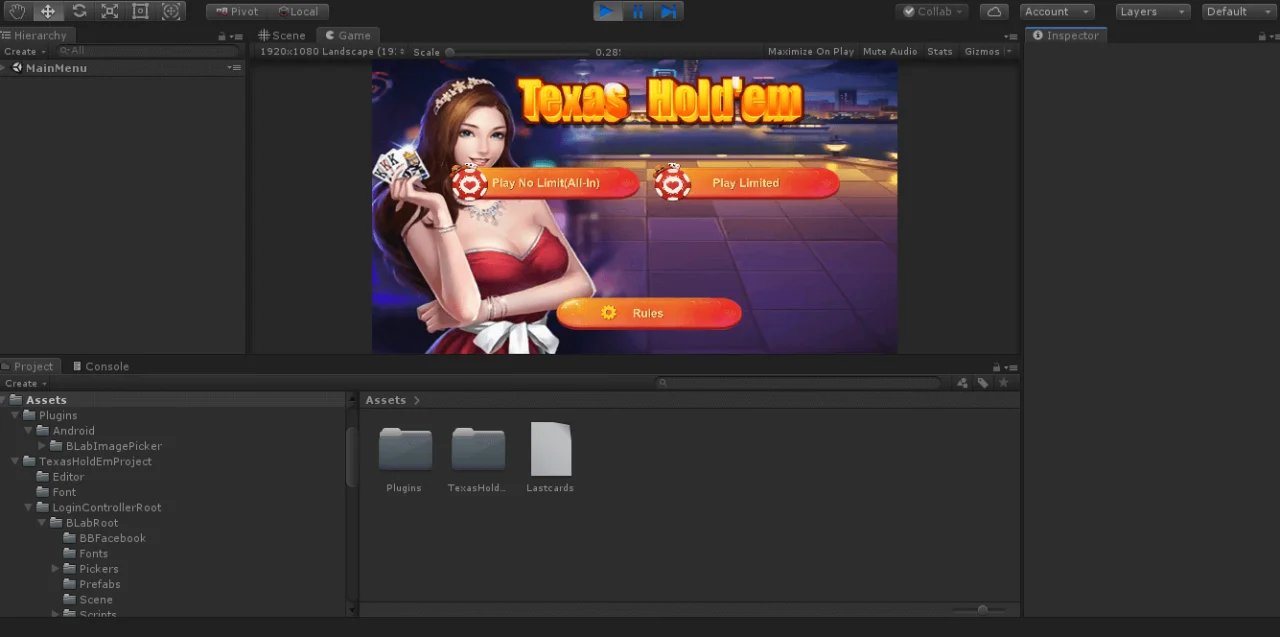Open the Plugins folder thumbnail
Viewport: 1280px width, 637px height.
pyautogui.click(x=405, y=449)
